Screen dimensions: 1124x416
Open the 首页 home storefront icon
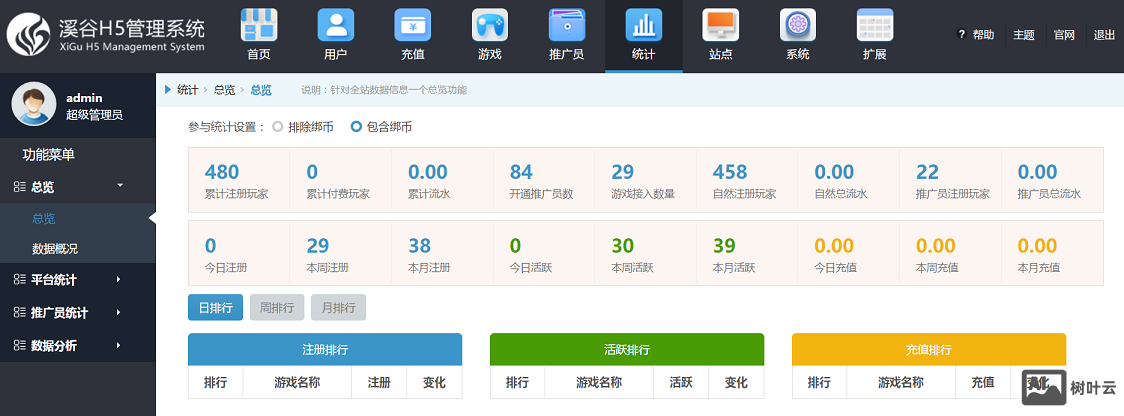tap(259, 25)
